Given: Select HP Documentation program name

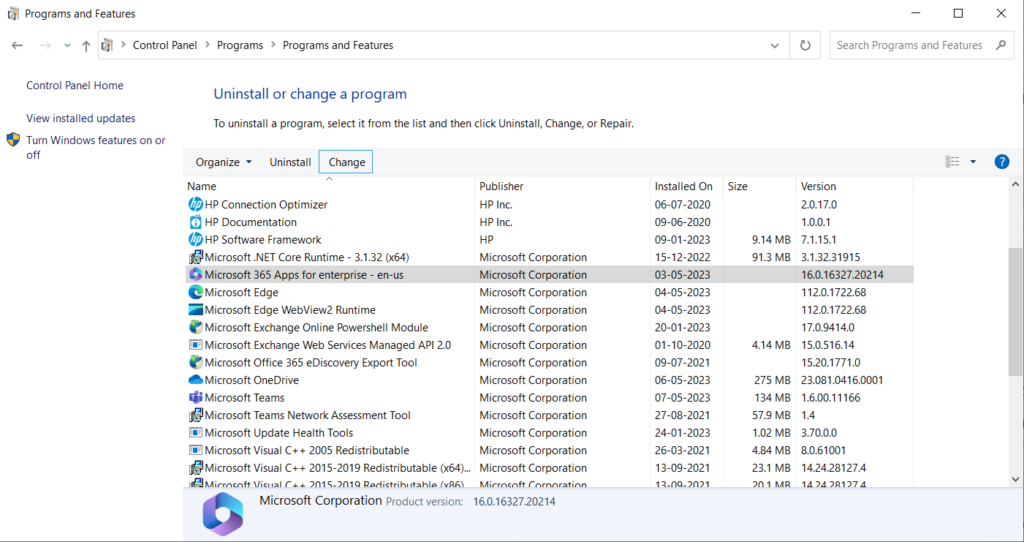Looking at the screenshot, I should (x=250, y=222).
